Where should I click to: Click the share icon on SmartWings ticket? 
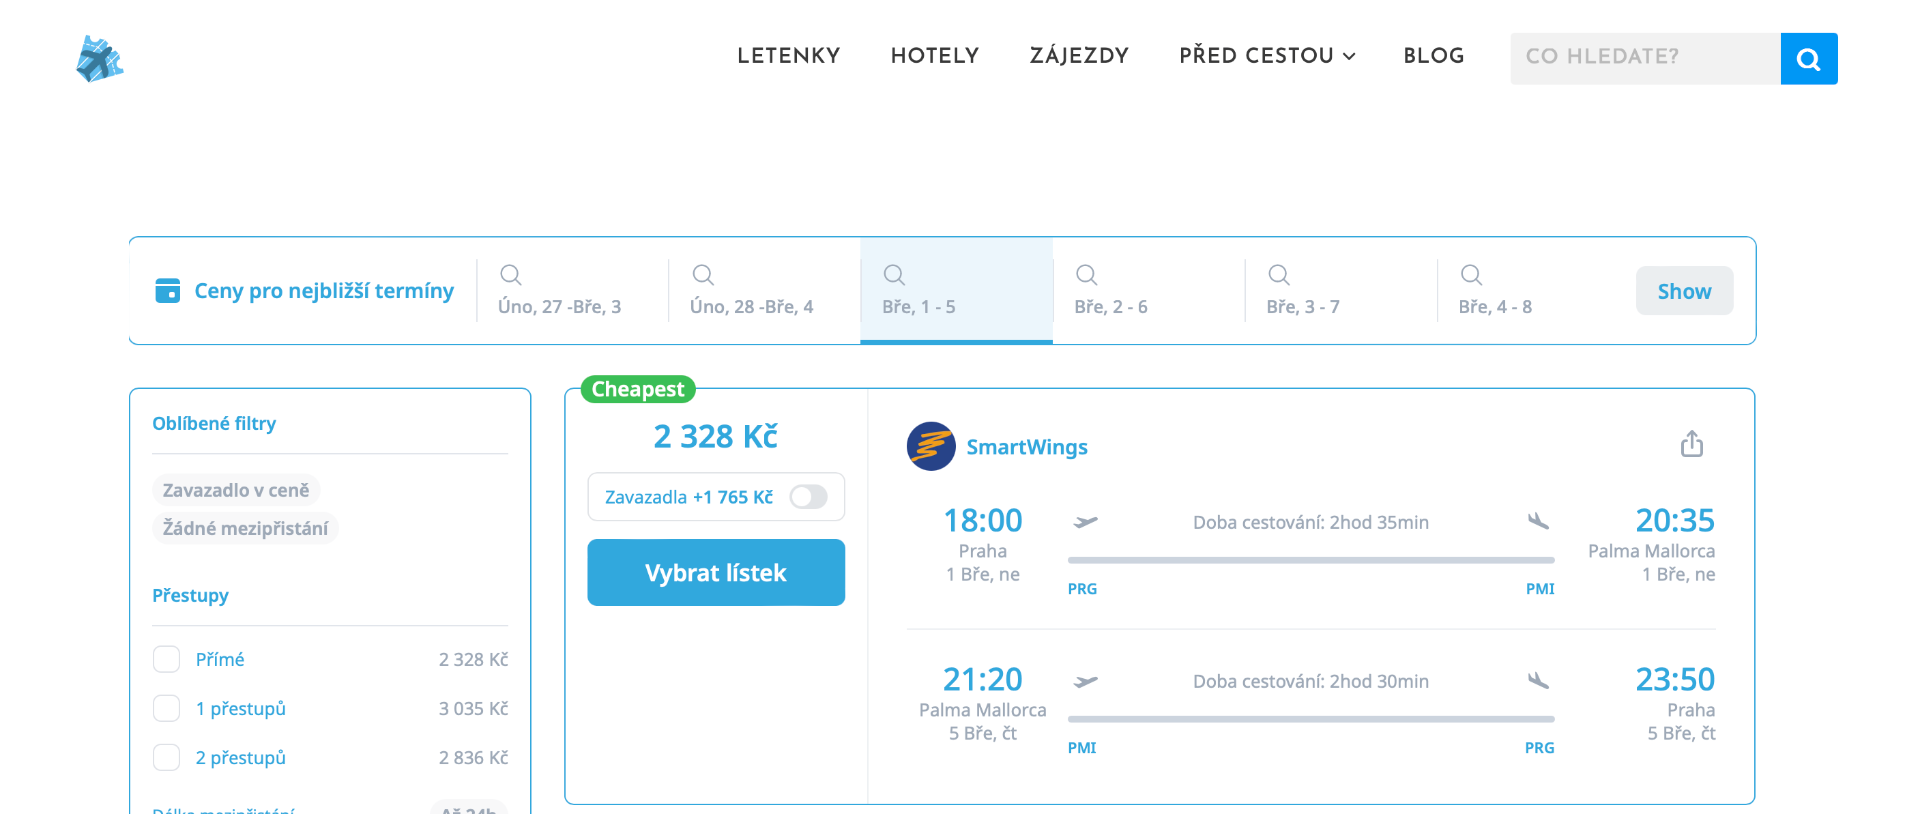coord(1691,444)
